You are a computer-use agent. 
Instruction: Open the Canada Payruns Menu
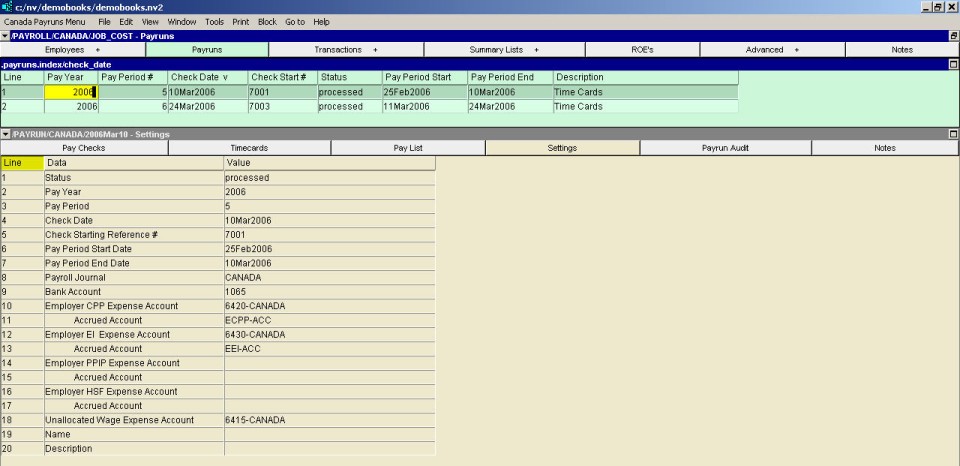[45, 21]
